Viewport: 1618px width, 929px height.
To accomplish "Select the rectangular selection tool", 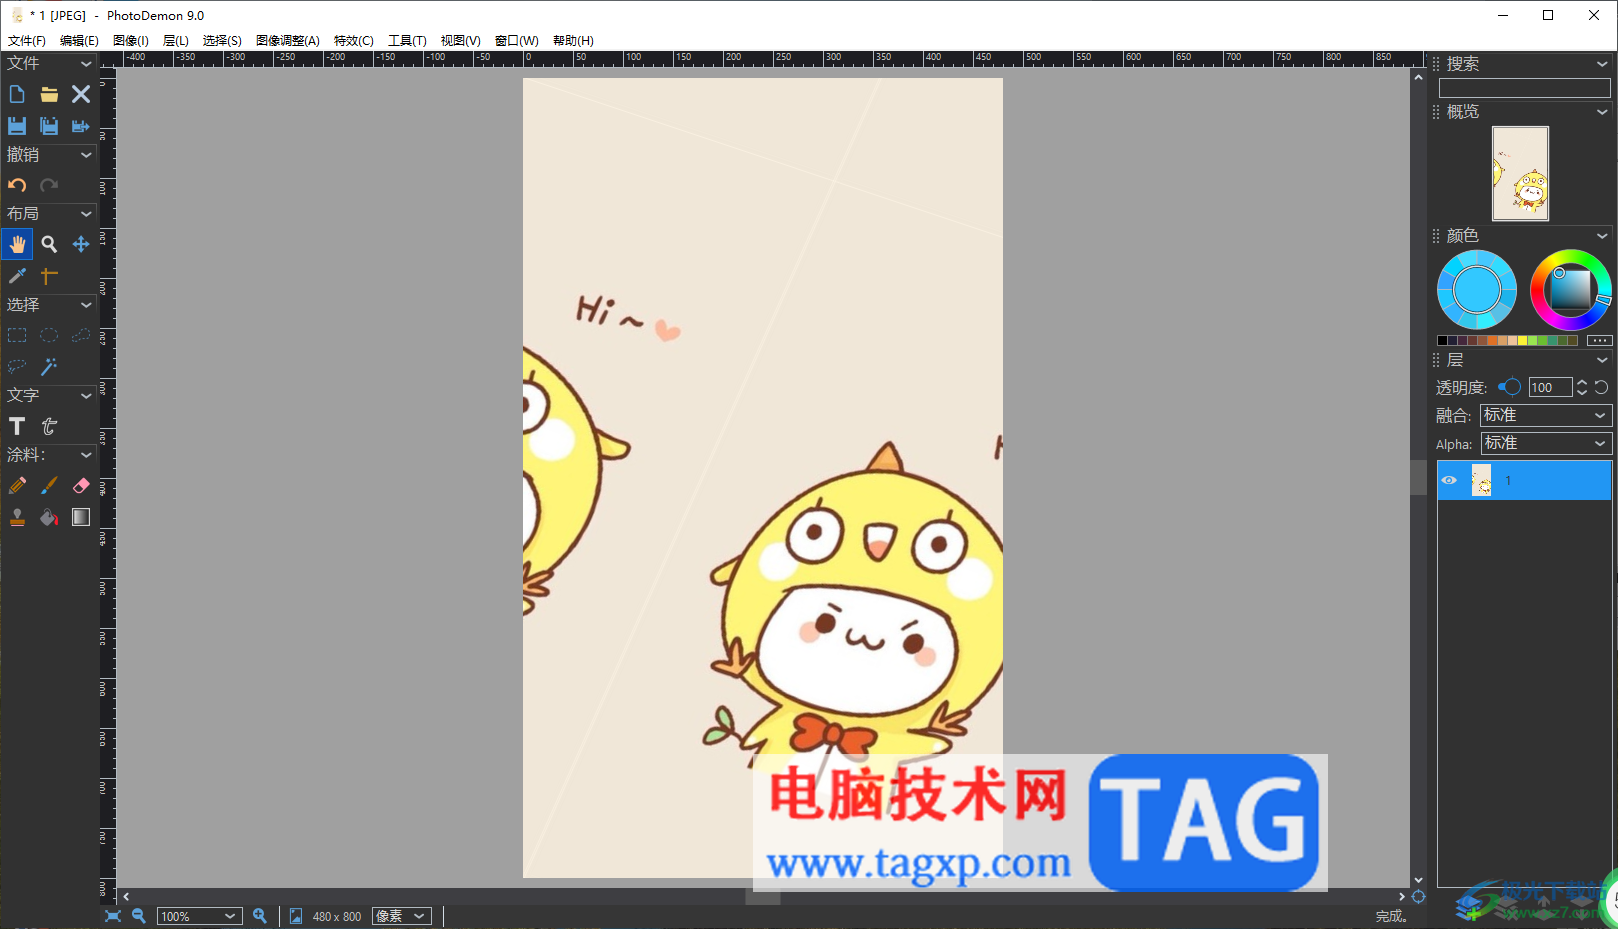I will pyautogui.click(x=17, y=335).
